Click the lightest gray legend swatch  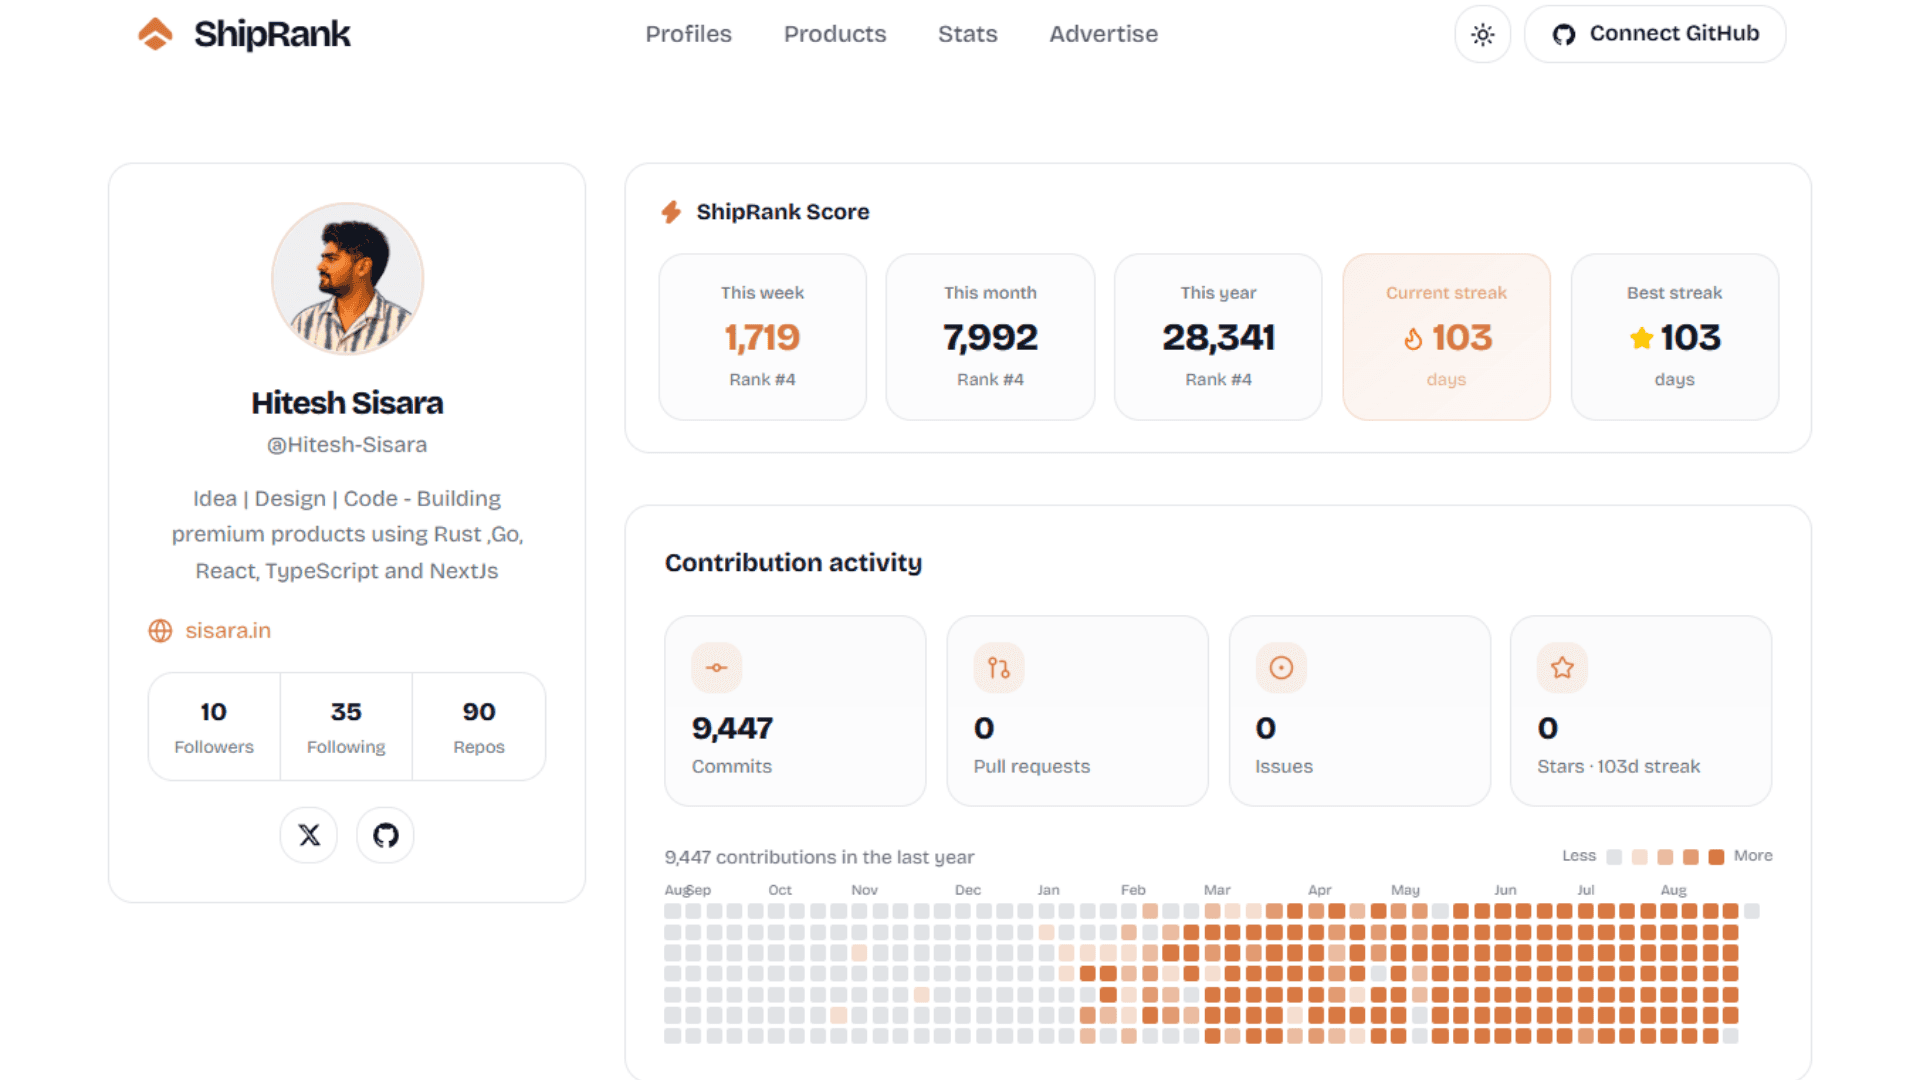point(1614,857)
